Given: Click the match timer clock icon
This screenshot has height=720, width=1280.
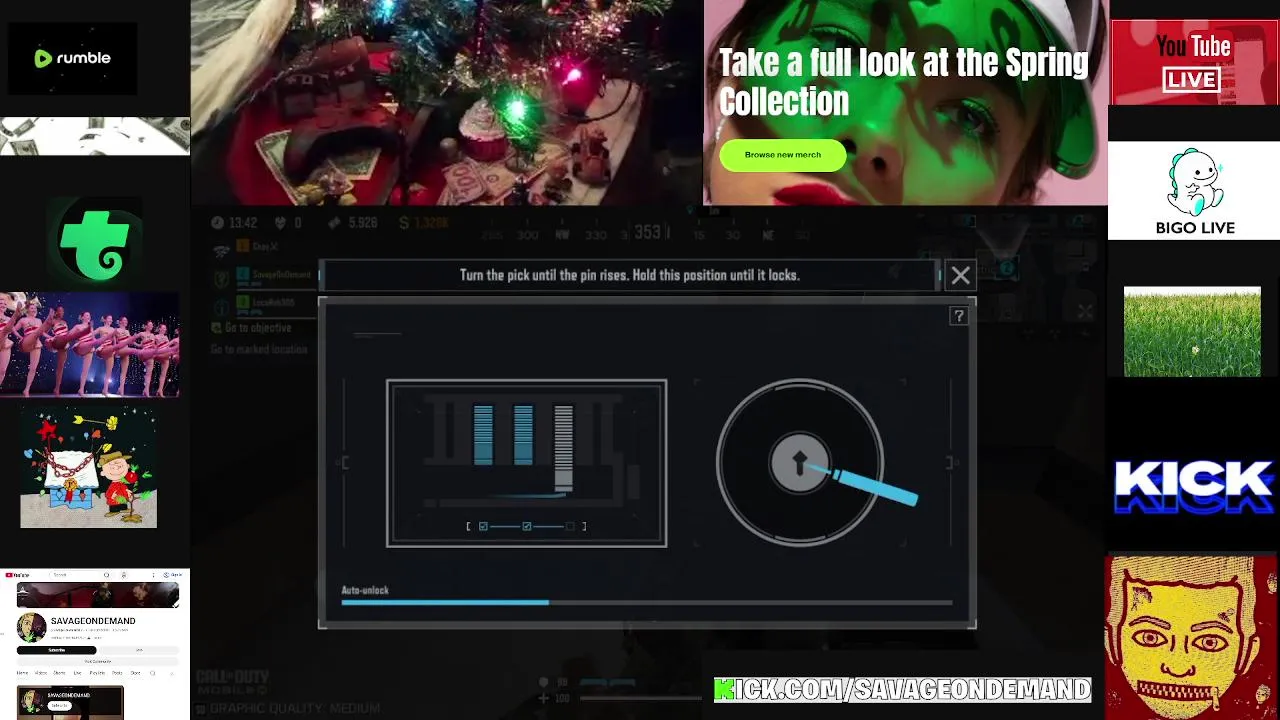Looking at the screenshot, I should (x=217, y=222).
